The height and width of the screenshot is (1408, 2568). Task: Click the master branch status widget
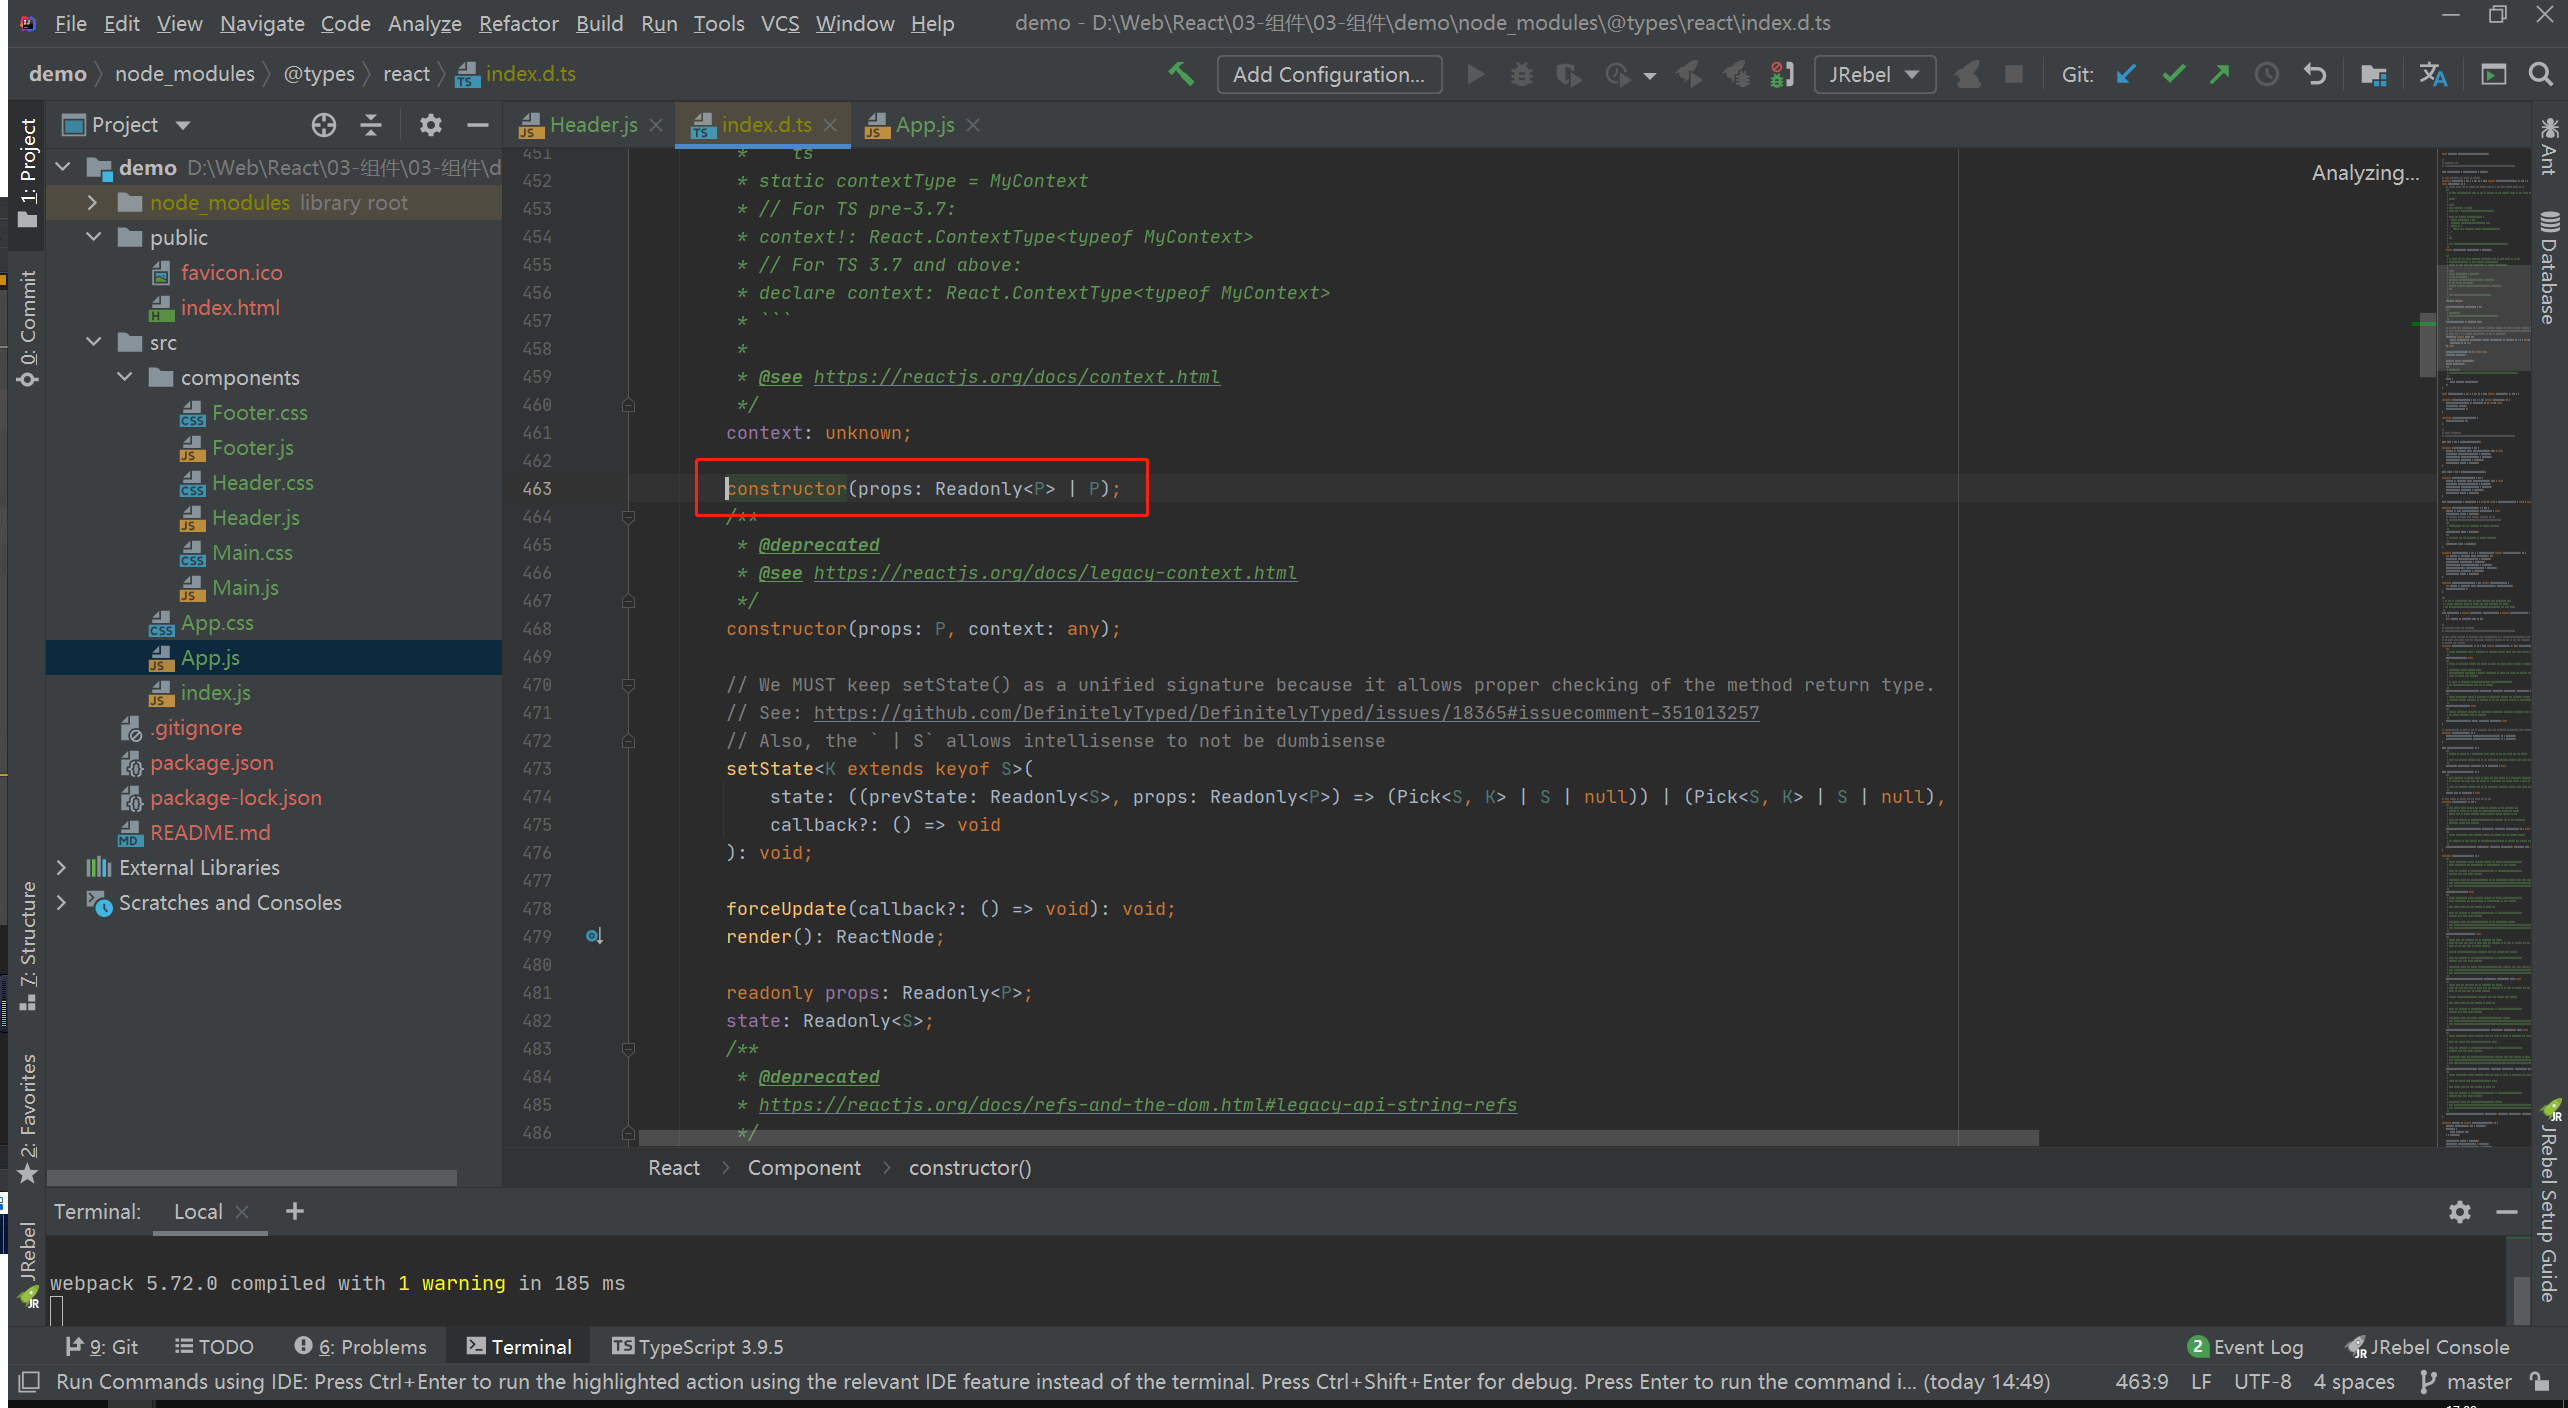(x=2466, y=1381)
